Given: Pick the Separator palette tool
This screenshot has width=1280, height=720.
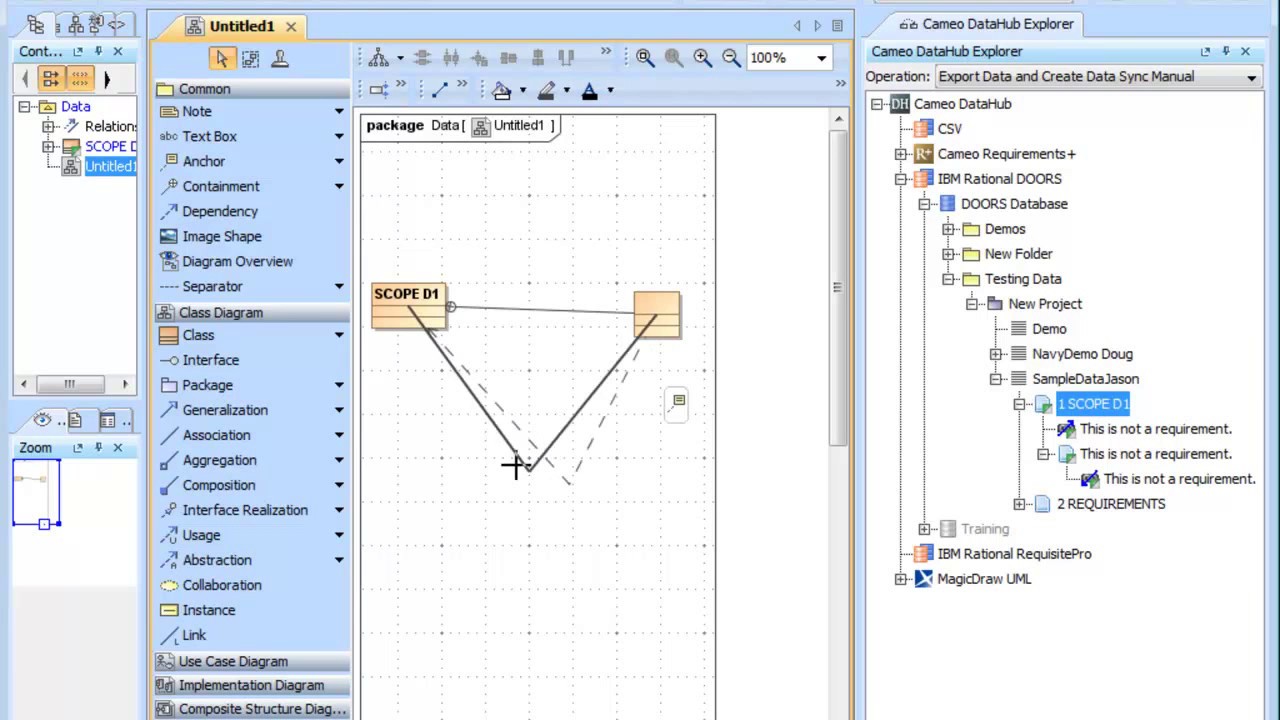Looking at the screenshot, I should (212, 286).
